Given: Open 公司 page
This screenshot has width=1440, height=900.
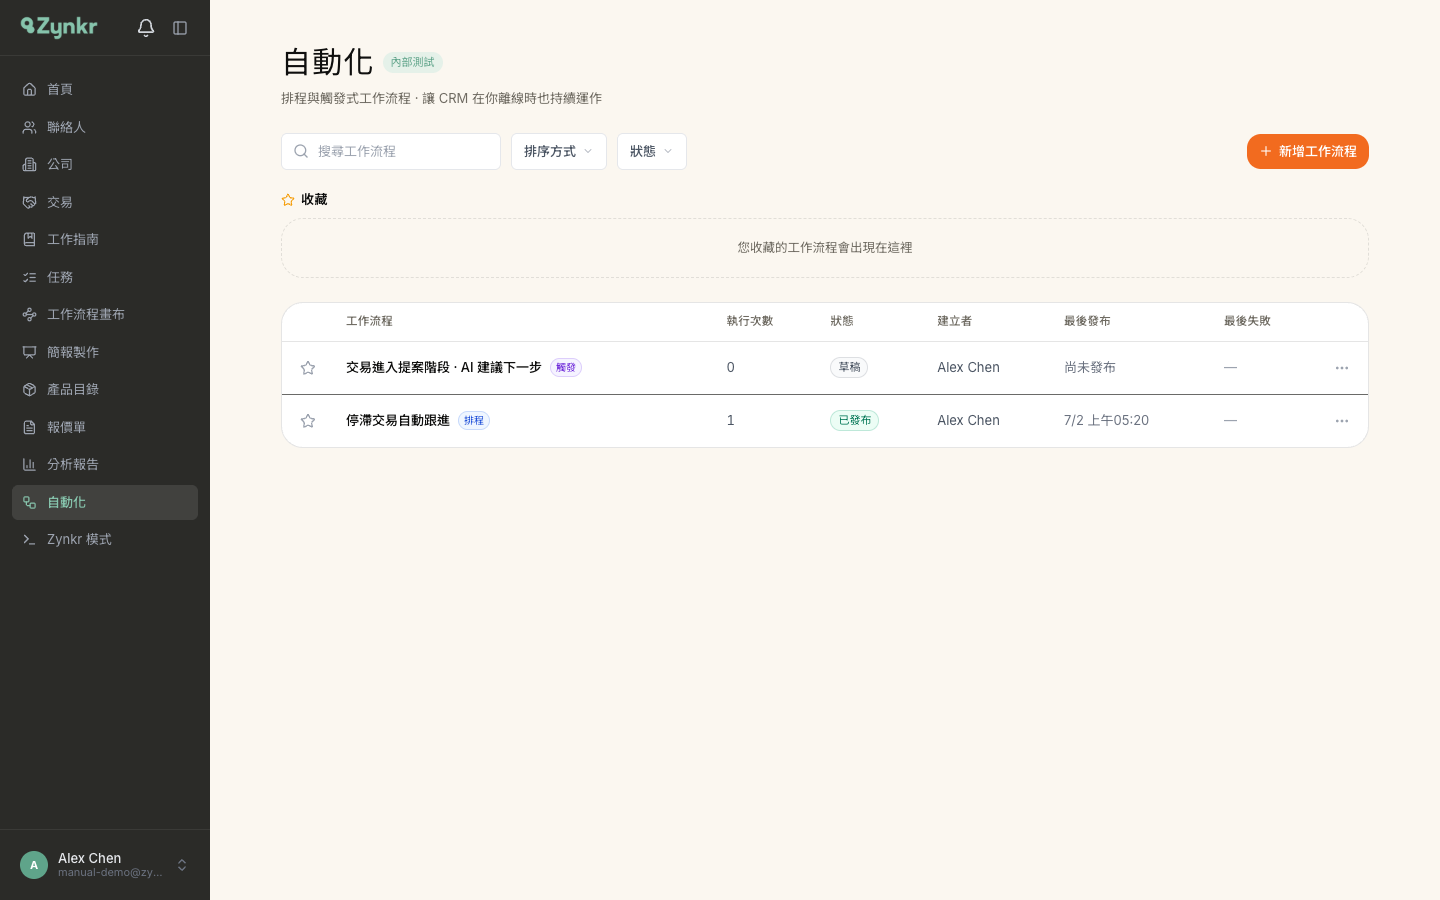Looking at the screenshot, I should pos(105,164).
